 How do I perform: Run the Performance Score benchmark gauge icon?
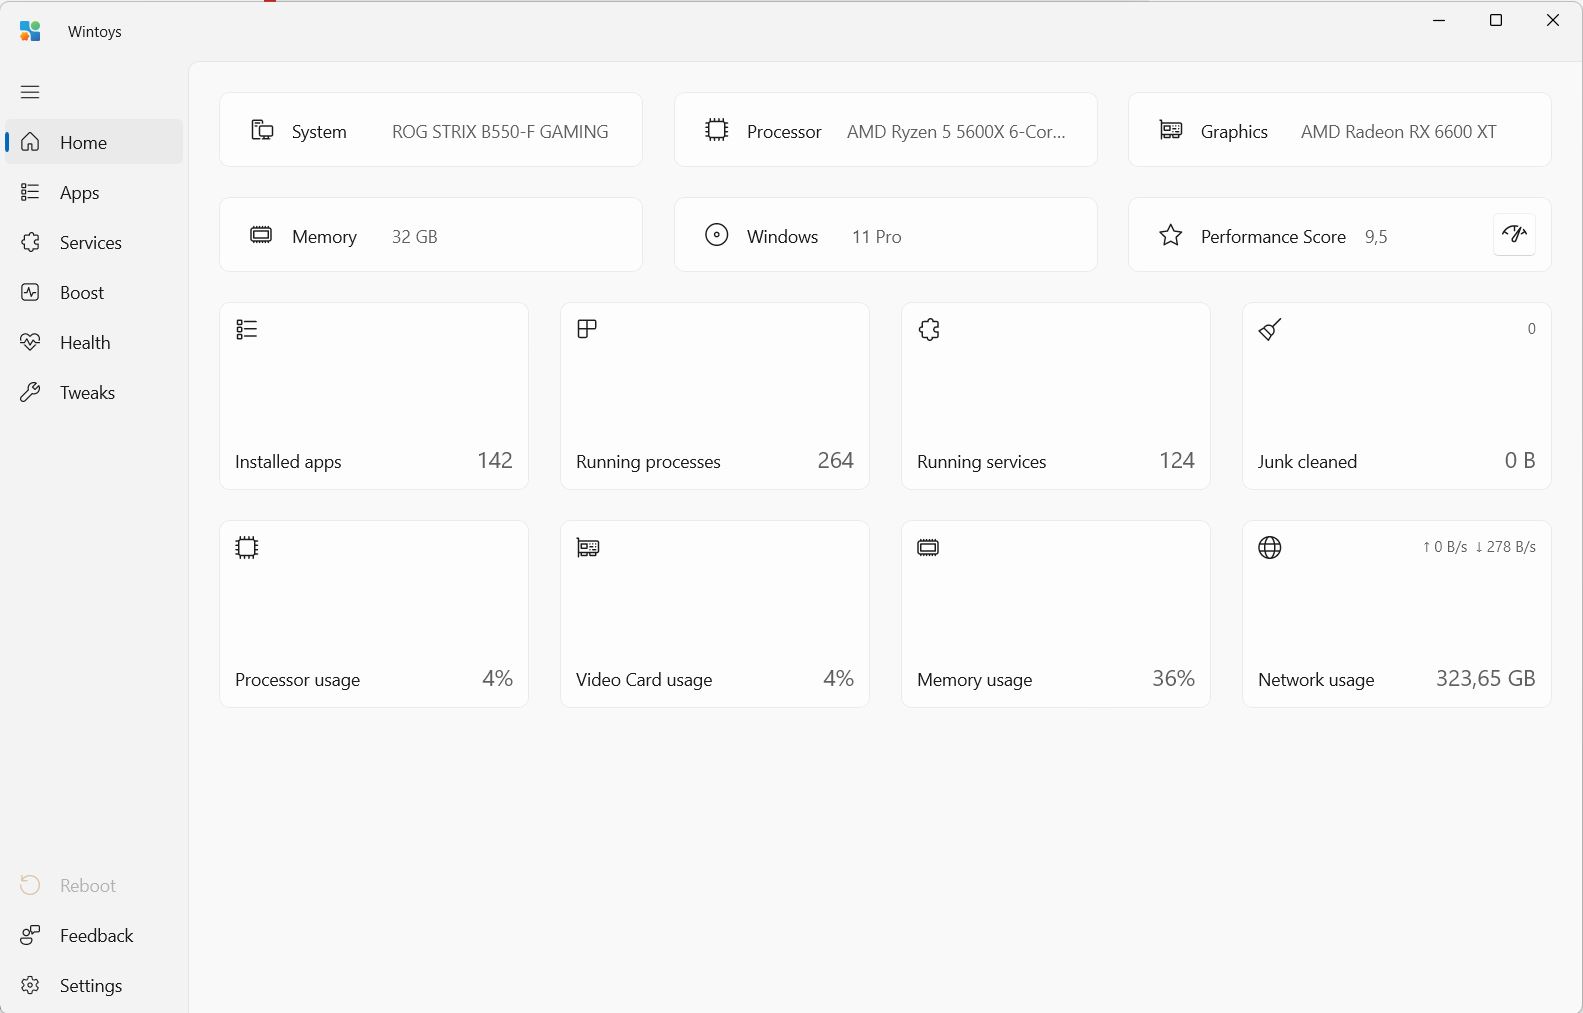pos(1514,235)
